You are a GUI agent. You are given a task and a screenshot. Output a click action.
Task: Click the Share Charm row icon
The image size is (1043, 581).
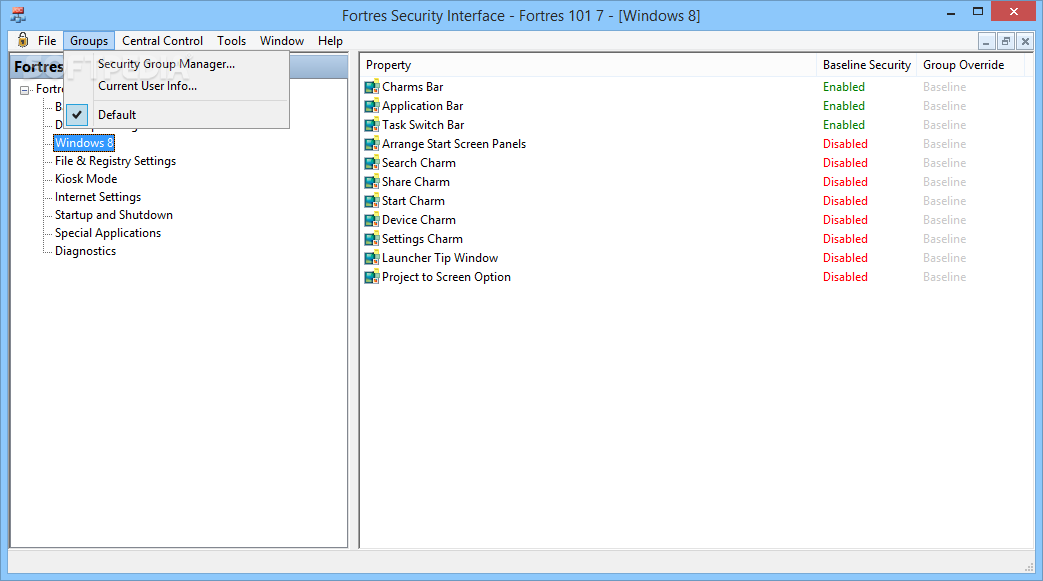point(372,182)
